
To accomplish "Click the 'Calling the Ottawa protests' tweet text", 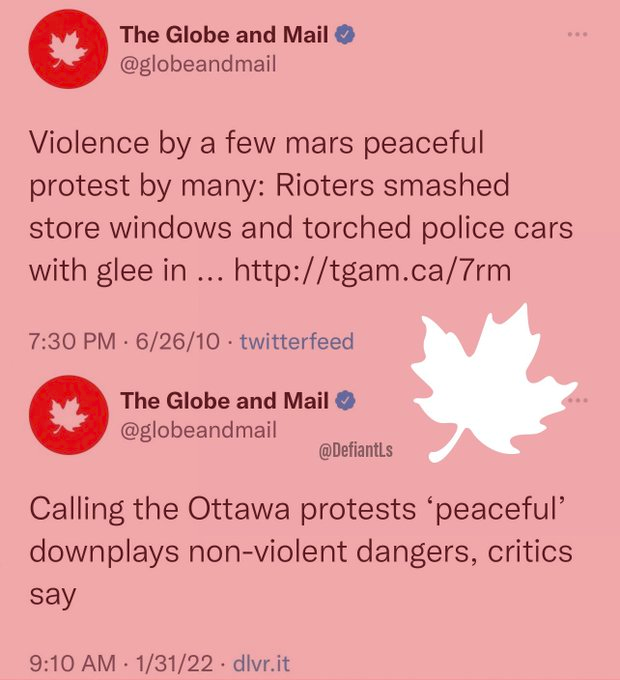I will pyautogui.click(x=301, y=552).
